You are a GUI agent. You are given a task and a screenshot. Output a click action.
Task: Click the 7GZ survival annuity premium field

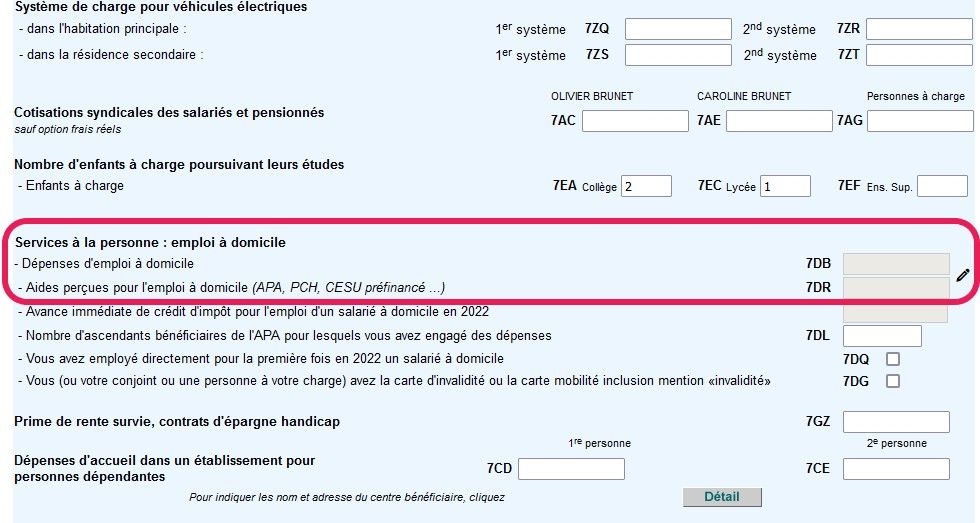point(895,422)
